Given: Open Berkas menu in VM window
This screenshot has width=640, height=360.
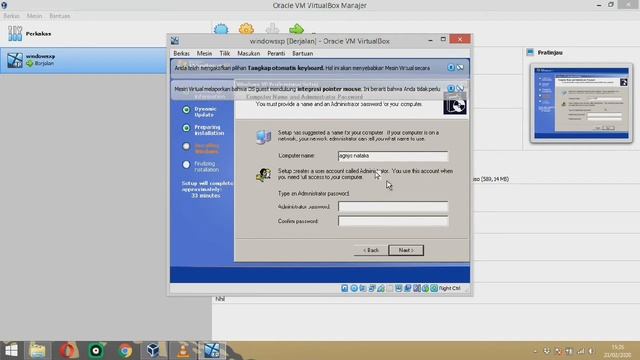Looking at the screenshot, I should [181, 53].
